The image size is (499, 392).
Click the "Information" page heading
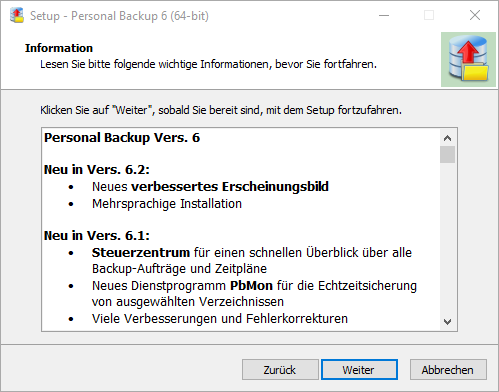(59, 48)
